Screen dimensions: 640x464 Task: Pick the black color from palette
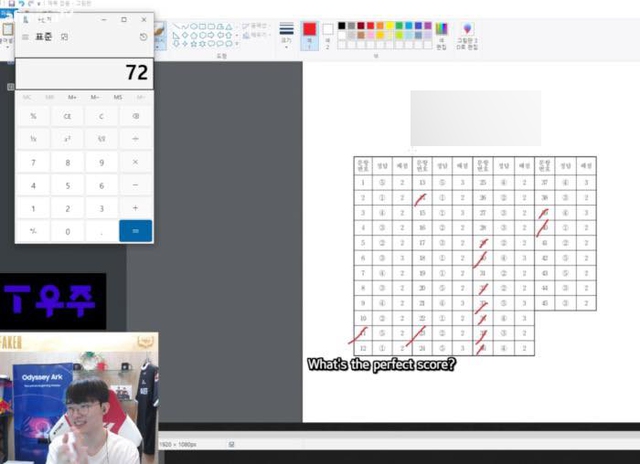coord(342,25)
